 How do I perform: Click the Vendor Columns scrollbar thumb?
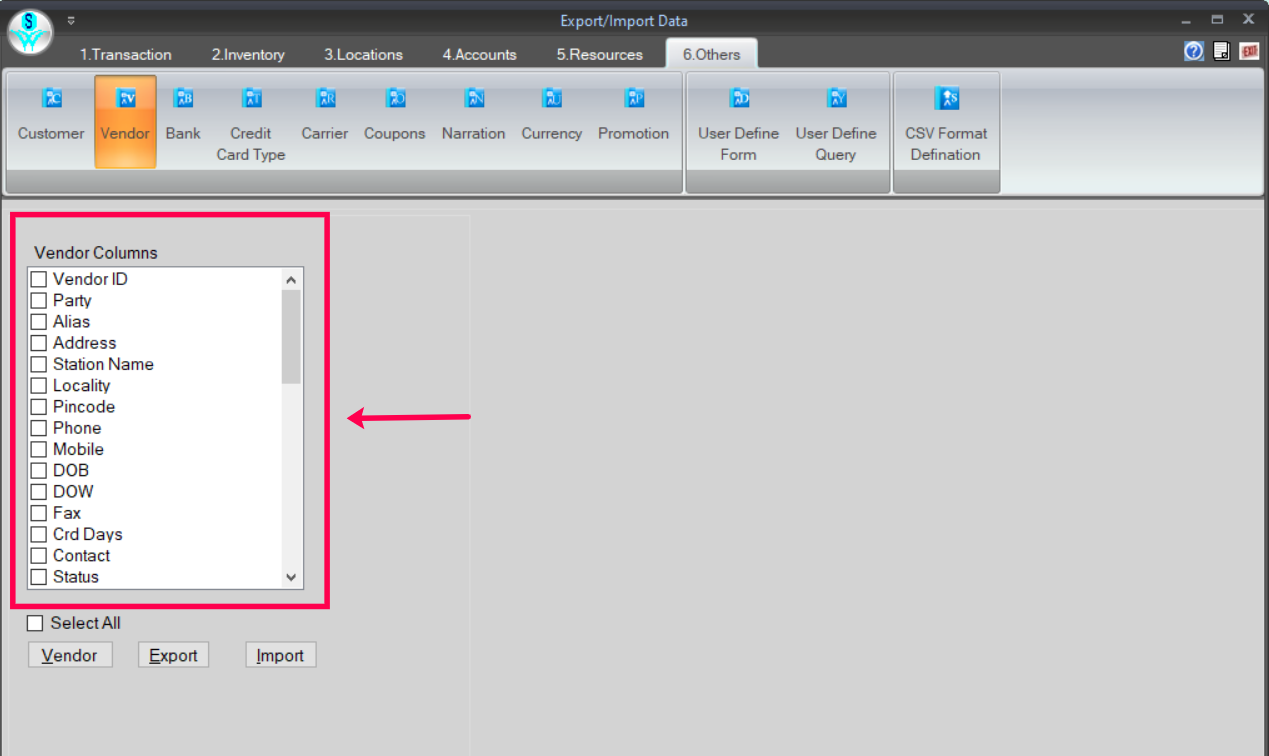pyautogui.click(x=291, y=337)
